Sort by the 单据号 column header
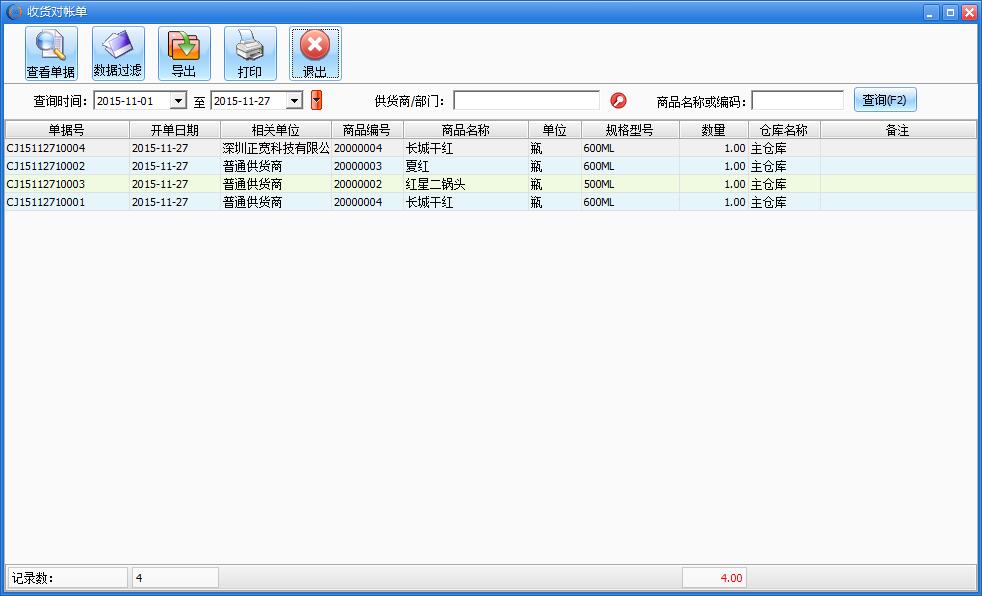 [67, 130]
